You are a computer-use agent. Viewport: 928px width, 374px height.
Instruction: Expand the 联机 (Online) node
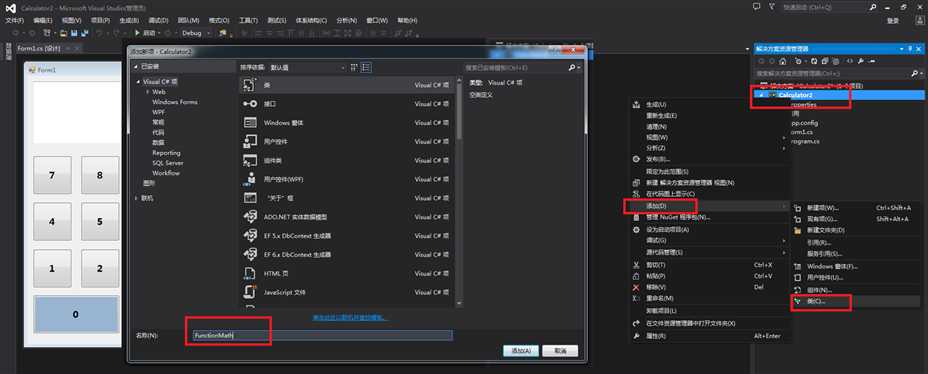[x=137, y=198]
